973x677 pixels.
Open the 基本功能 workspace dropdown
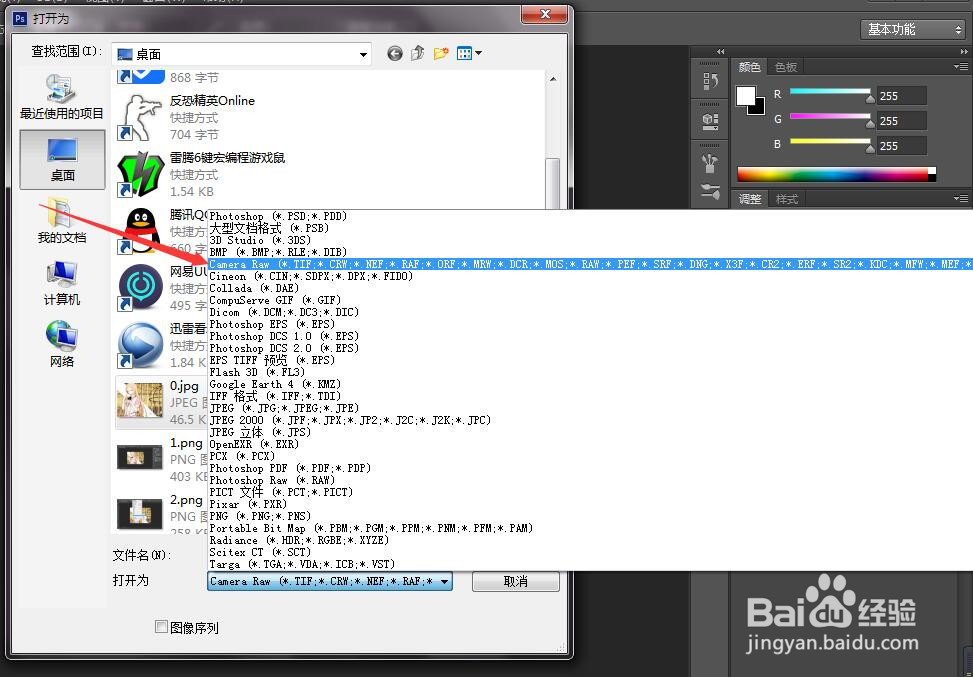912,29
